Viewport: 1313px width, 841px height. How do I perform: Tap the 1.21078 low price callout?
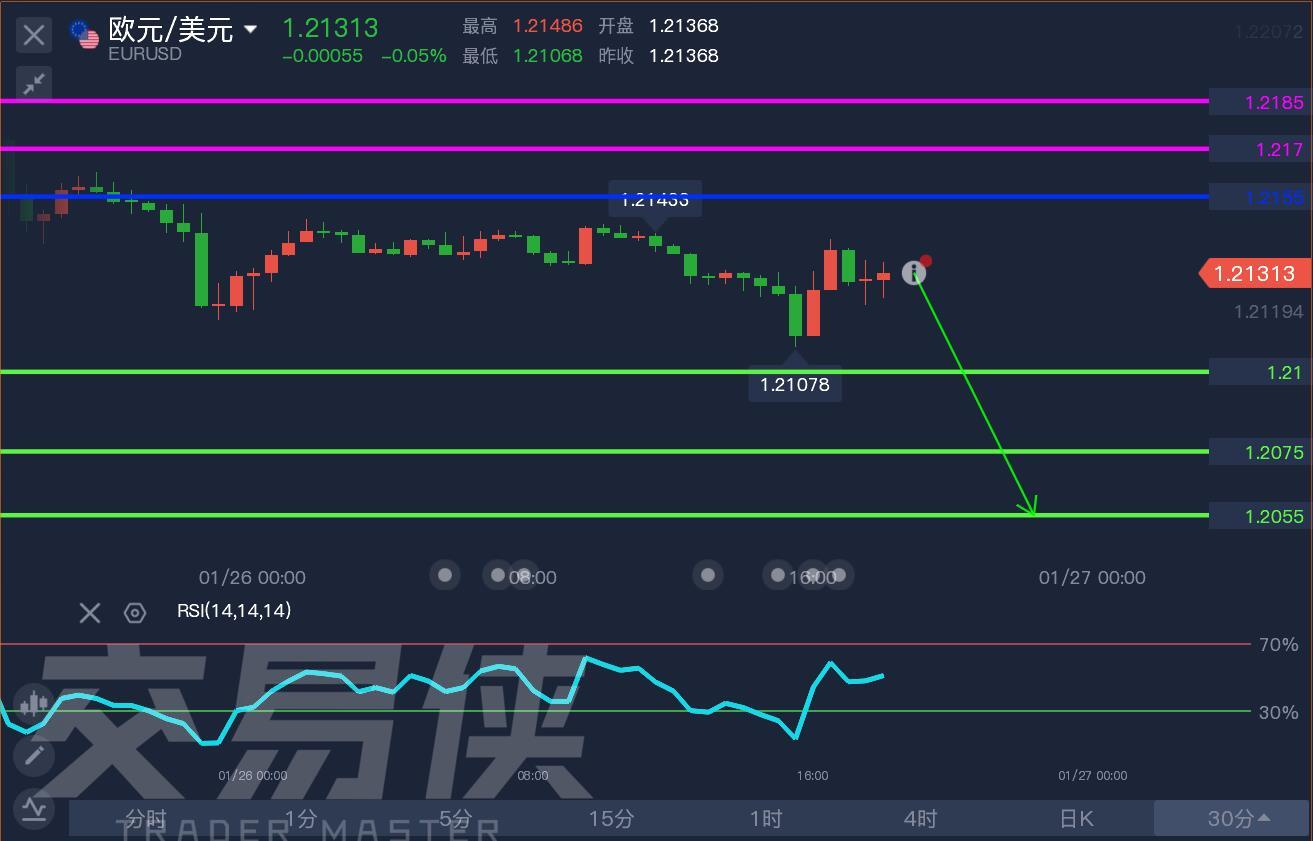(x=795, y=384)
